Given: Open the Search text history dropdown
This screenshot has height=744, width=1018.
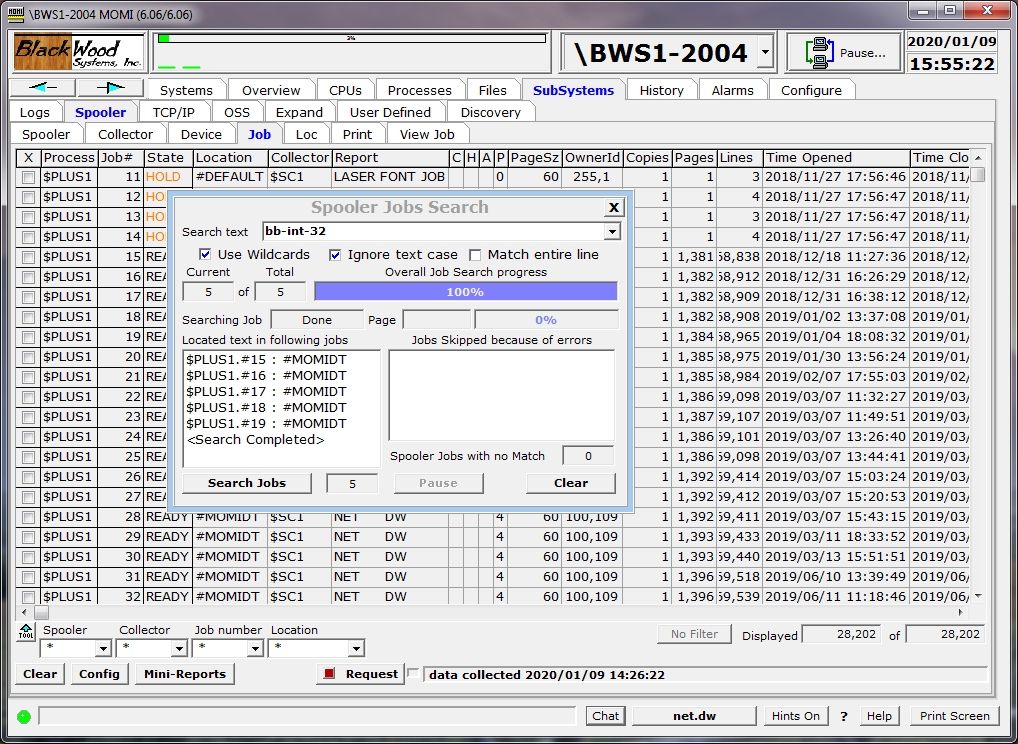Looking at the screenshot, I should [x=612, y=232].
